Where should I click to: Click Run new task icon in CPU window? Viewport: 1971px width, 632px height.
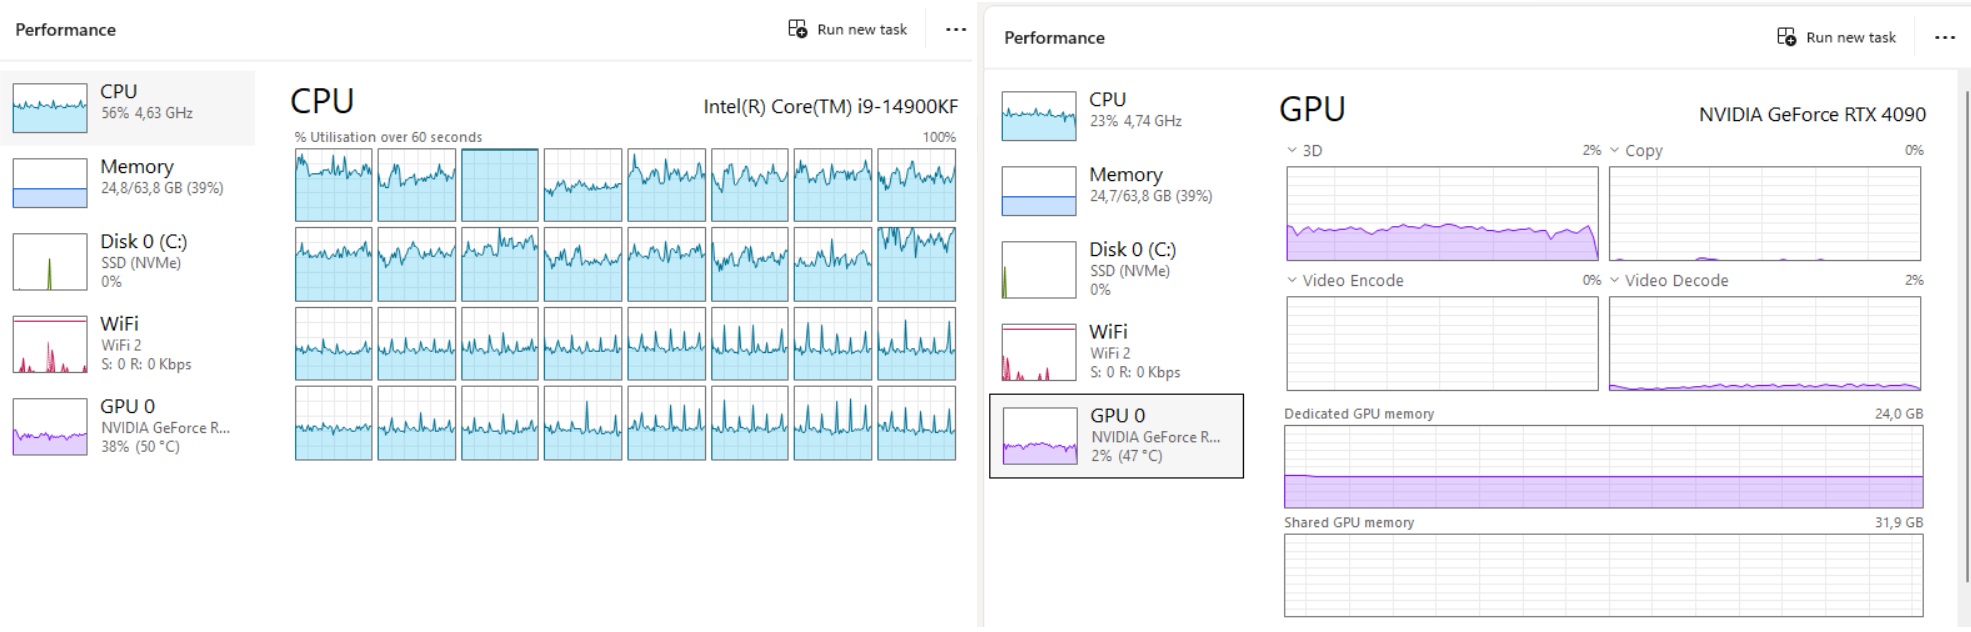pos(797,29)
